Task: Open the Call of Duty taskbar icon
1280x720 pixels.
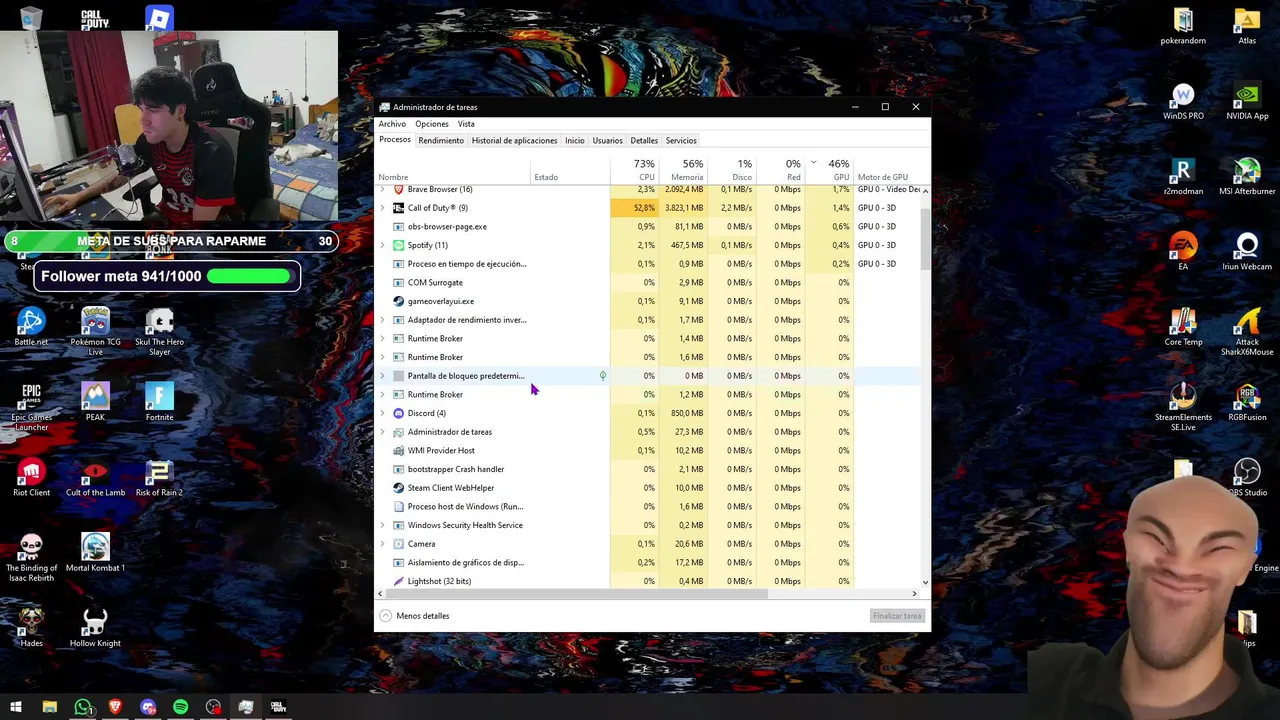Action: 278,707
